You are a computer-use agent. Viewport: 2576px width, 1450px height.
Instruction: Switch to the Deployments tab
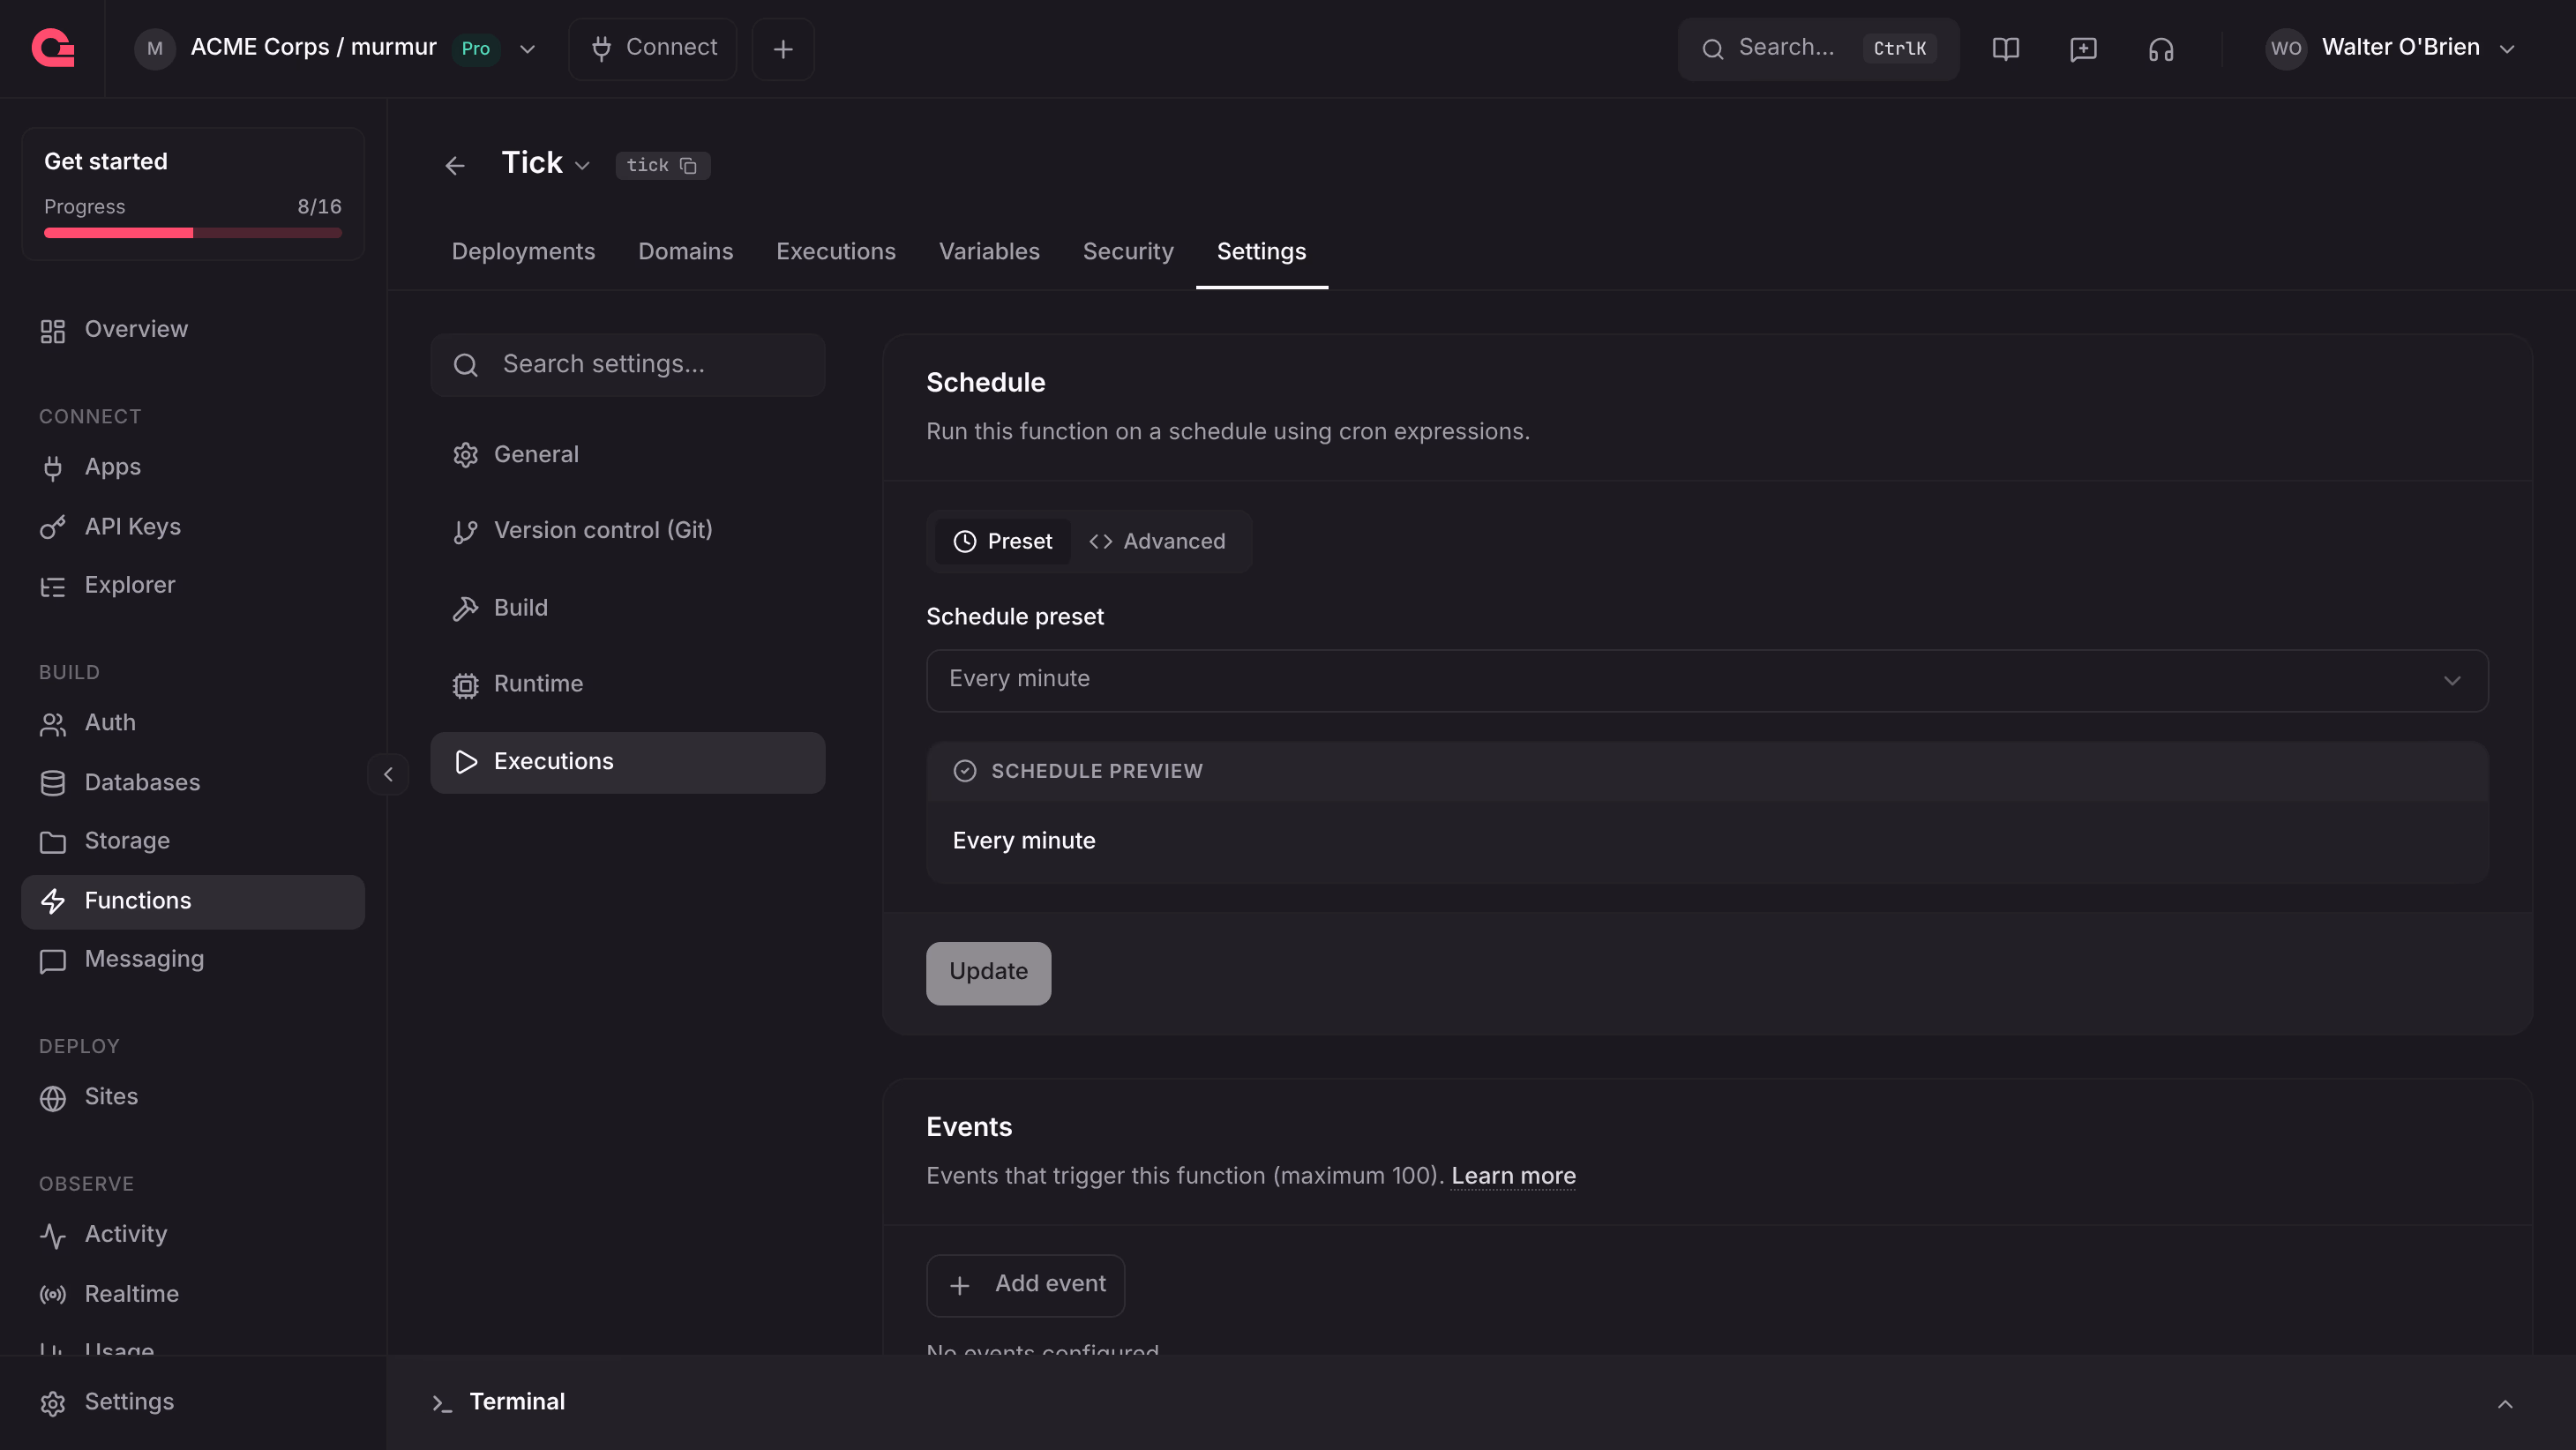click(x=523, y=251)
